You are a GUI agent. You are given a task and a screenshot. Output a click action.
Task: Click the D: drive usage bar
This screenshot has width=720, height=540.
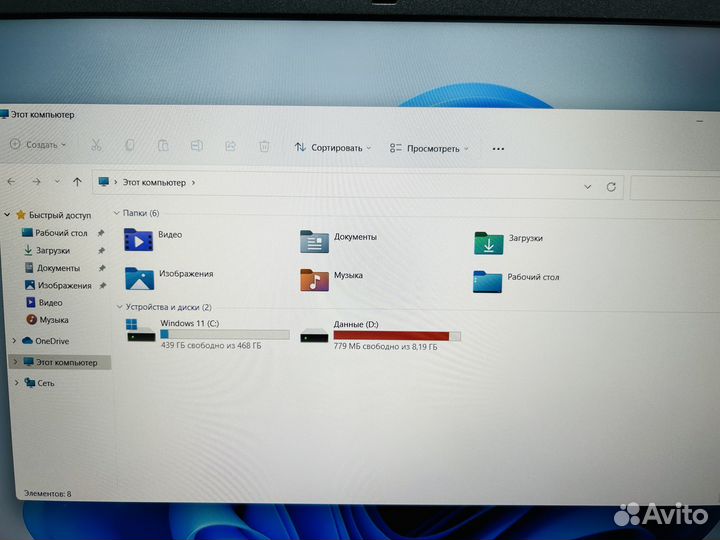pos(397,336)
